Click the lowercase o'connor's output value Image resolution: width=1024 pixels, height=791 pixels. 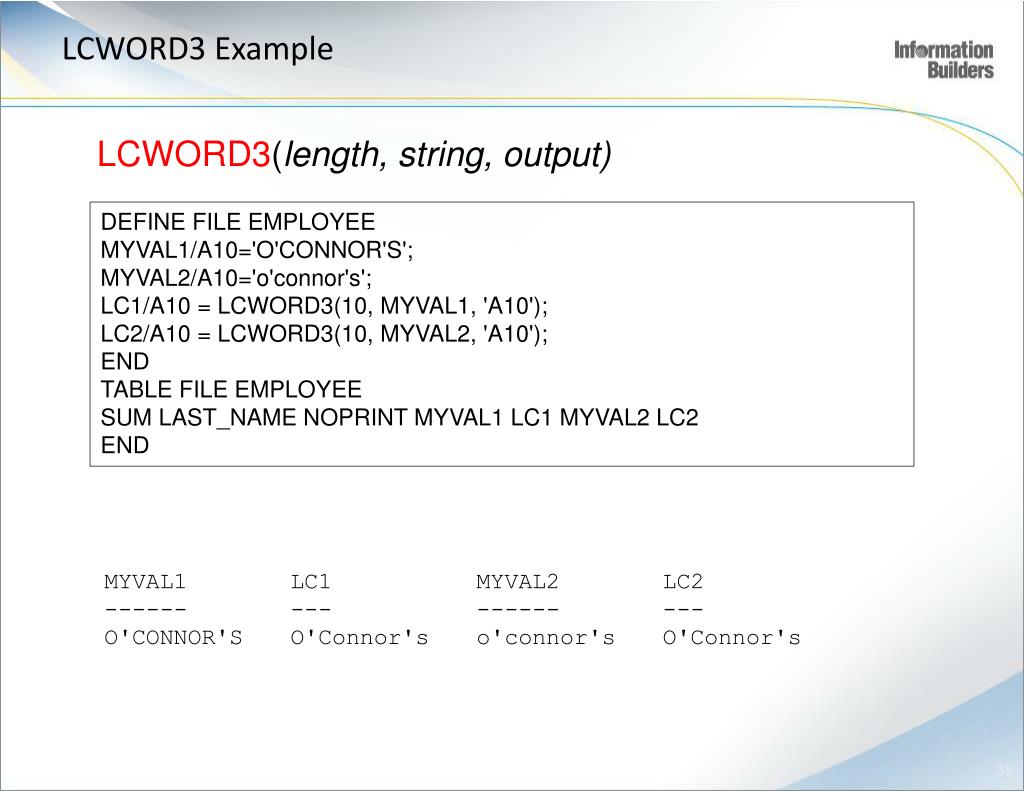coord(545,638)
